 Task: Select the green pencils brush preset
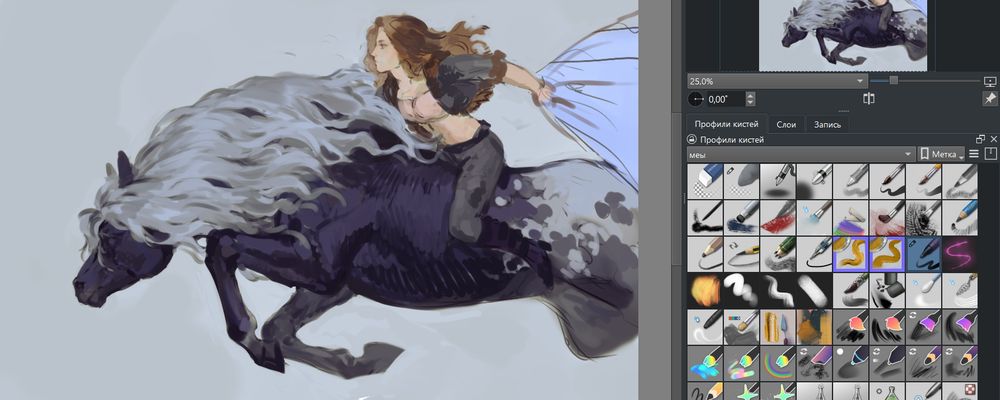778,254
